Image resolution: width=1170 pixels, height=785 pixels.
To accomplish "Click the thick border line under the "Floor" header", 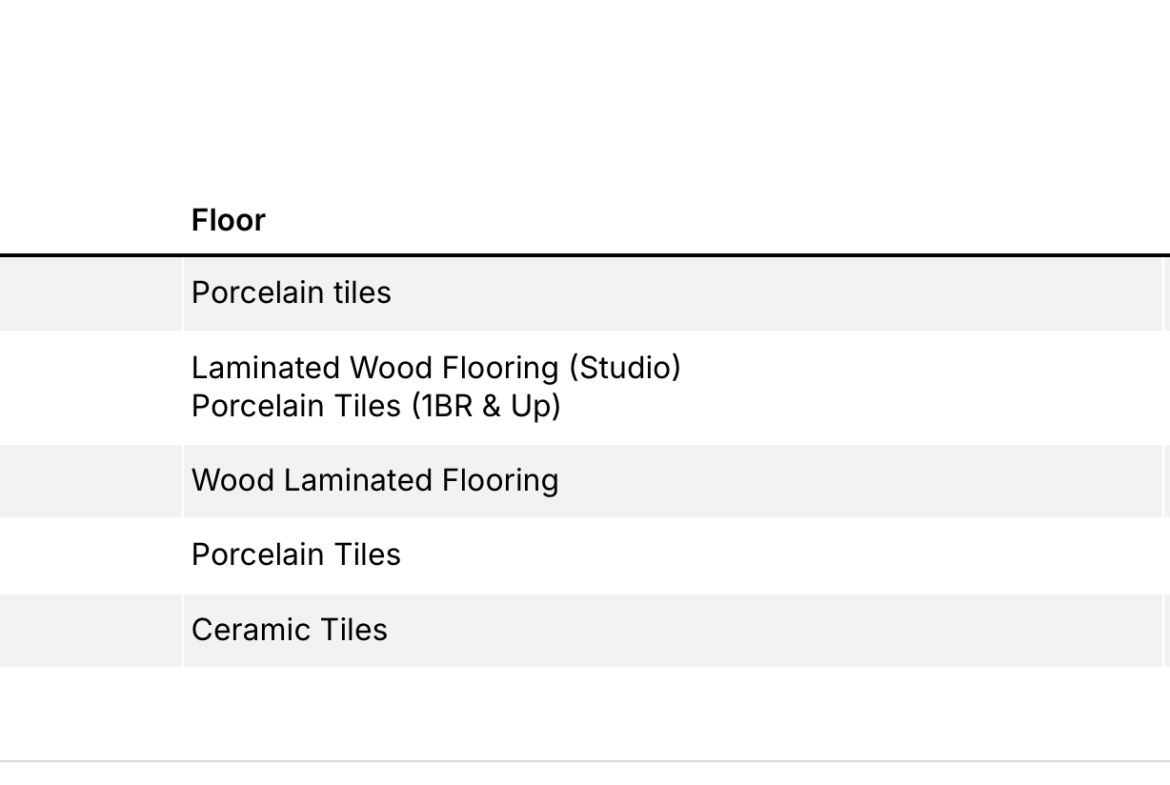I will click(x=585, y=255).
